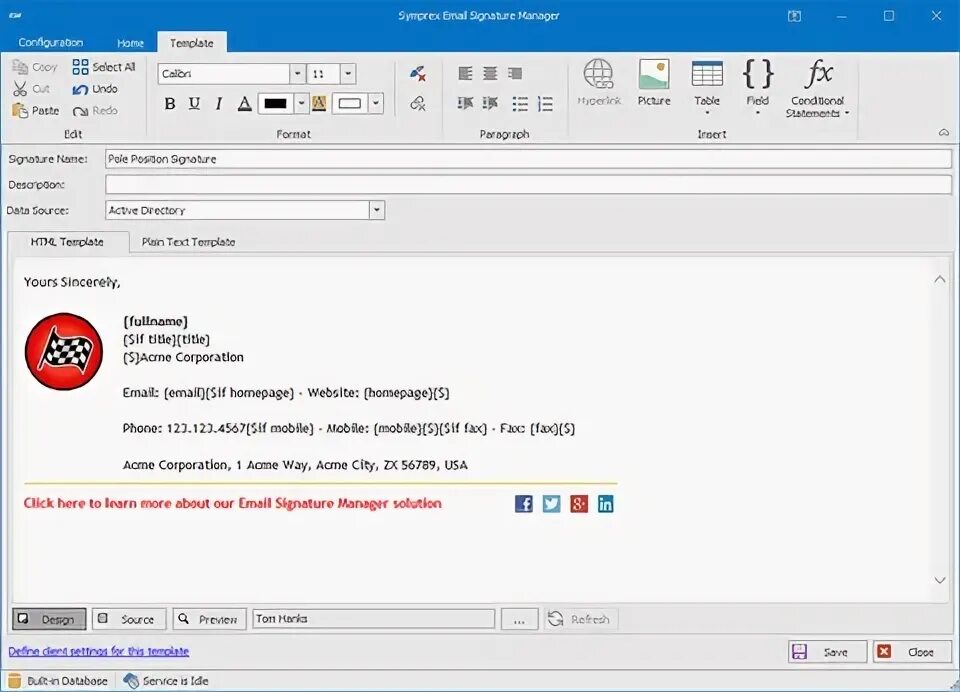960x692 pixels.
Task: Click in the Signature Name field
Action: coord(528,159)
